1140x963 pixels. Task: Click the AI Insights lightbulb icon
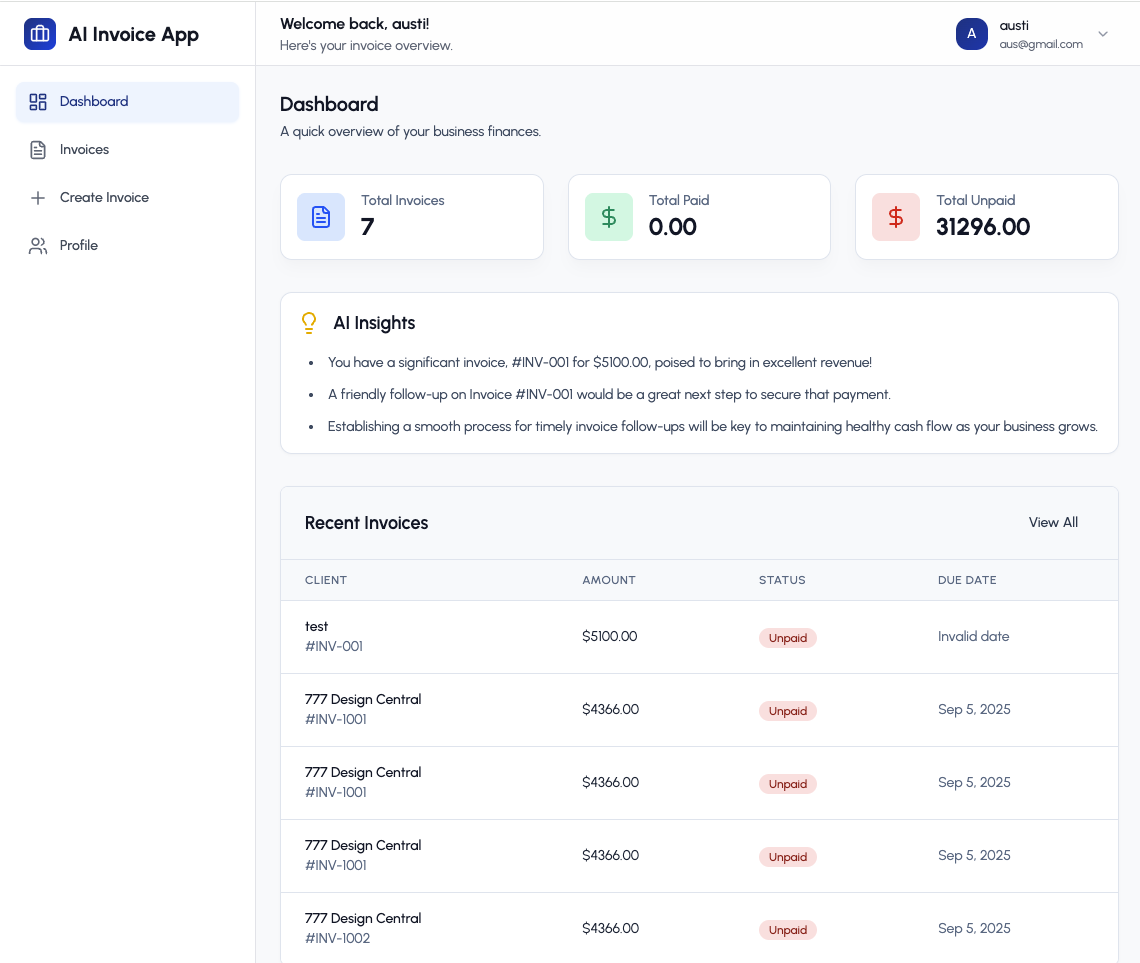309,323
